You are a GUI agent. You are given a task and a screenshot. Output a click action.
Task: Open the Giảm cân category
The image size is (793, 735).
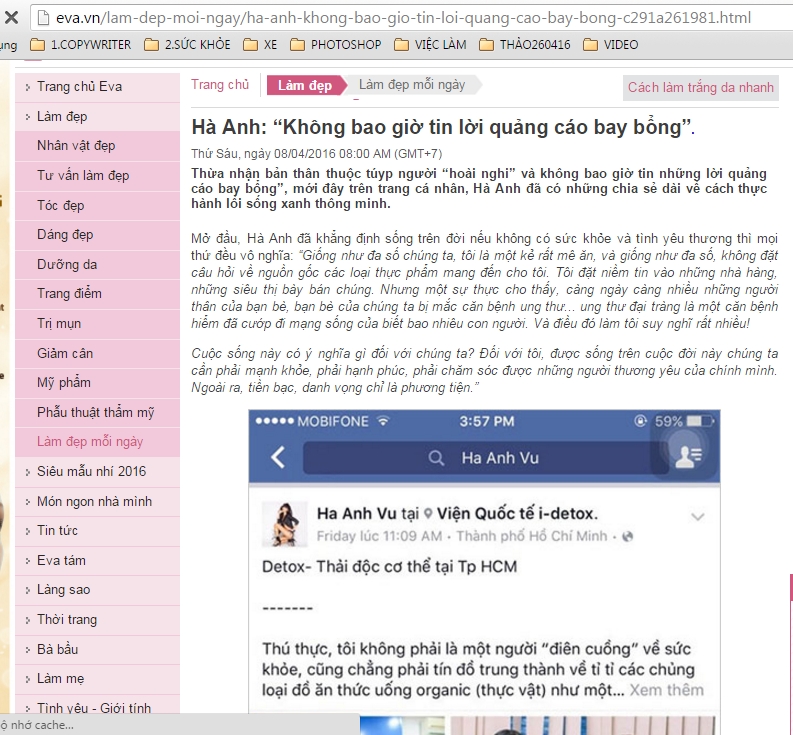[98, 353]
